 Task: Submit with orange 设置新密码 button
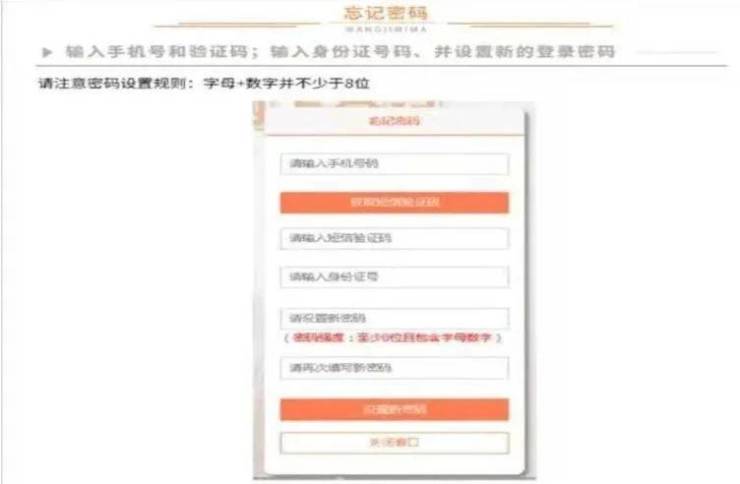click(394, 409)
